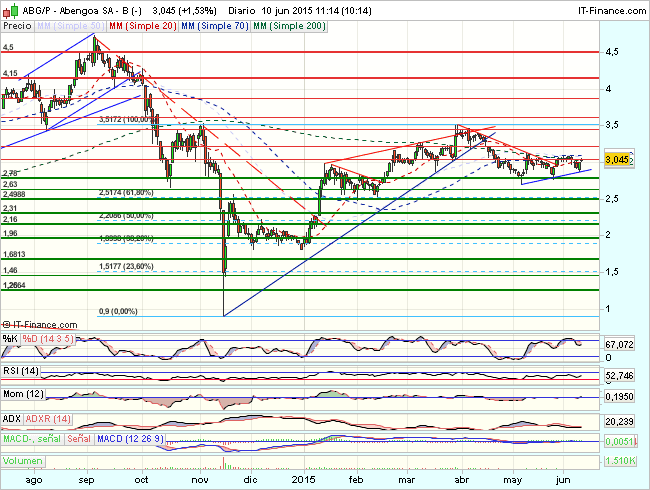The width and height of the screenshot is (650, 490).
Task: Click the may month on time axis
Action: 513,480
